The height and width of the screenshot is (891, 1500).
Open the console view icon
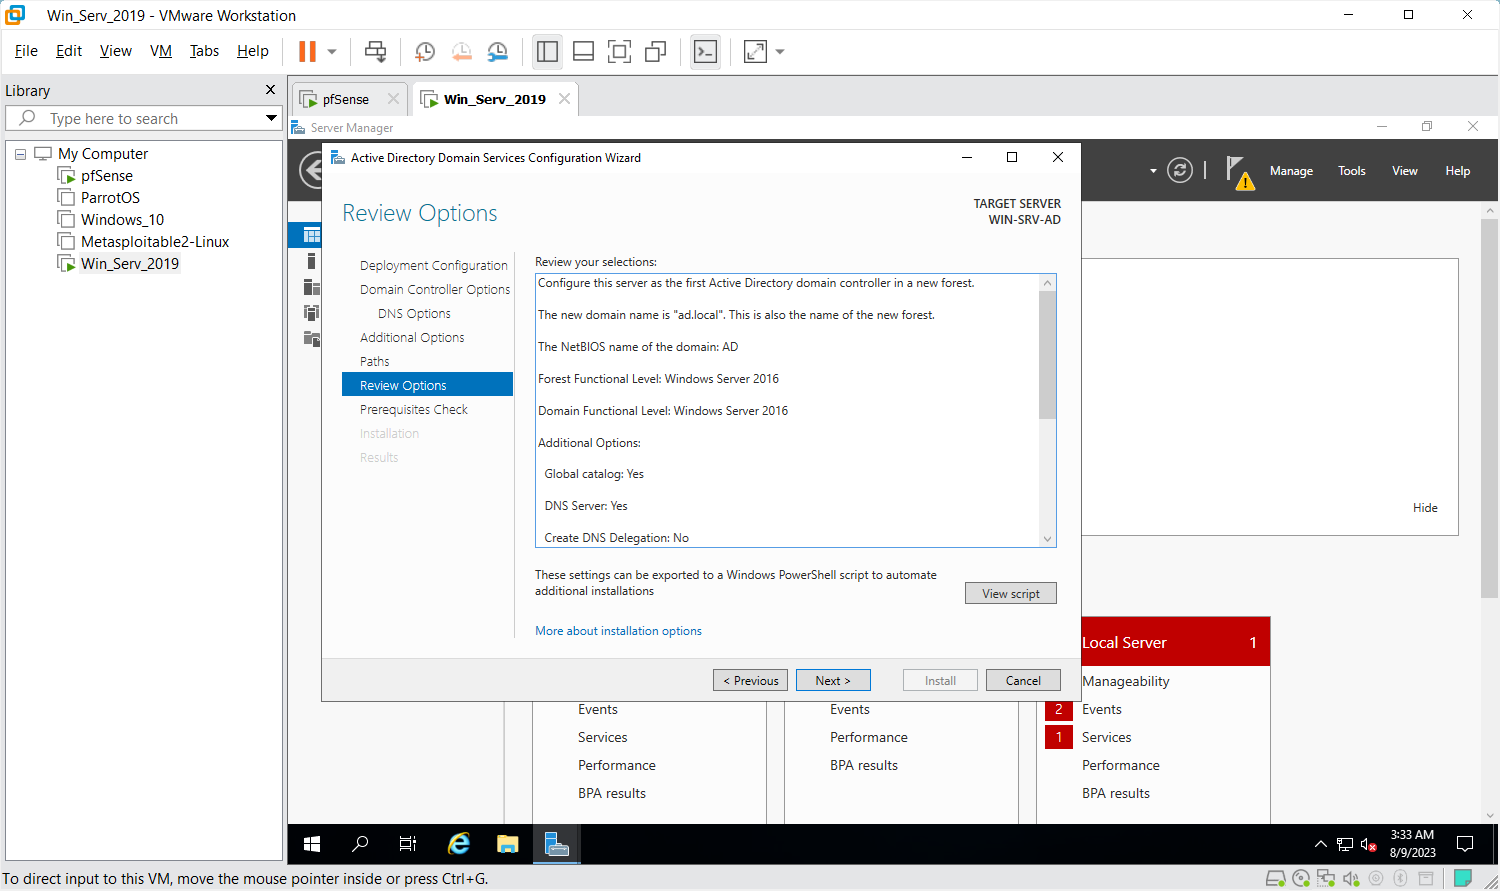pyautogui.click(x=705, y=52)
